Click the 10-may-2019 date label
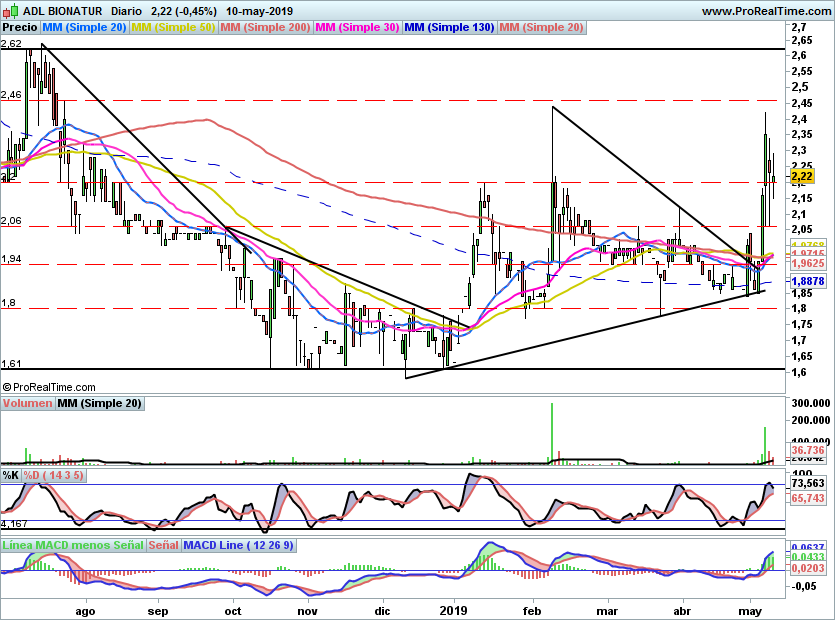This screenshot has width=835, height=620. click(x=259, y=11)
